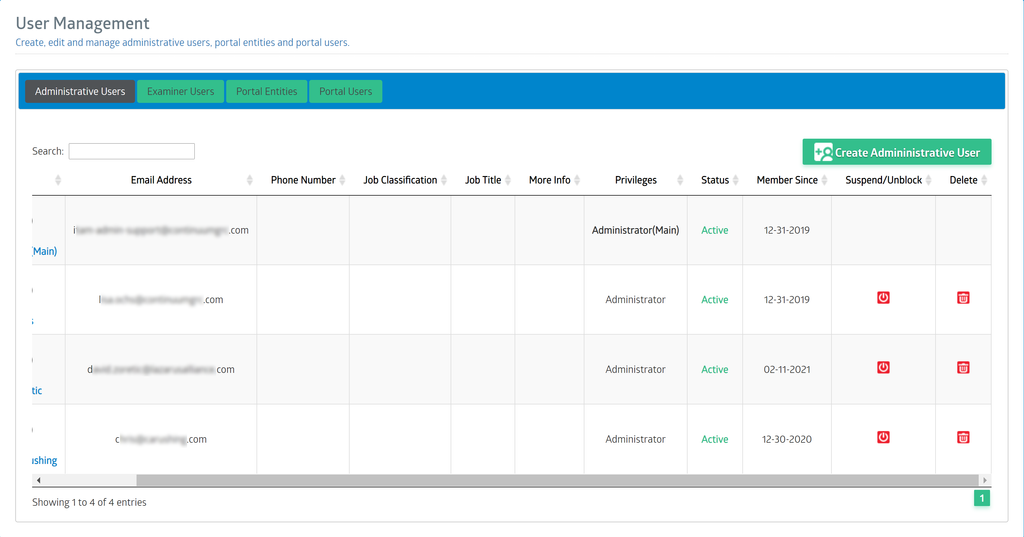
Task: Click the Create Administrative User button
Action: pos(897,152)
